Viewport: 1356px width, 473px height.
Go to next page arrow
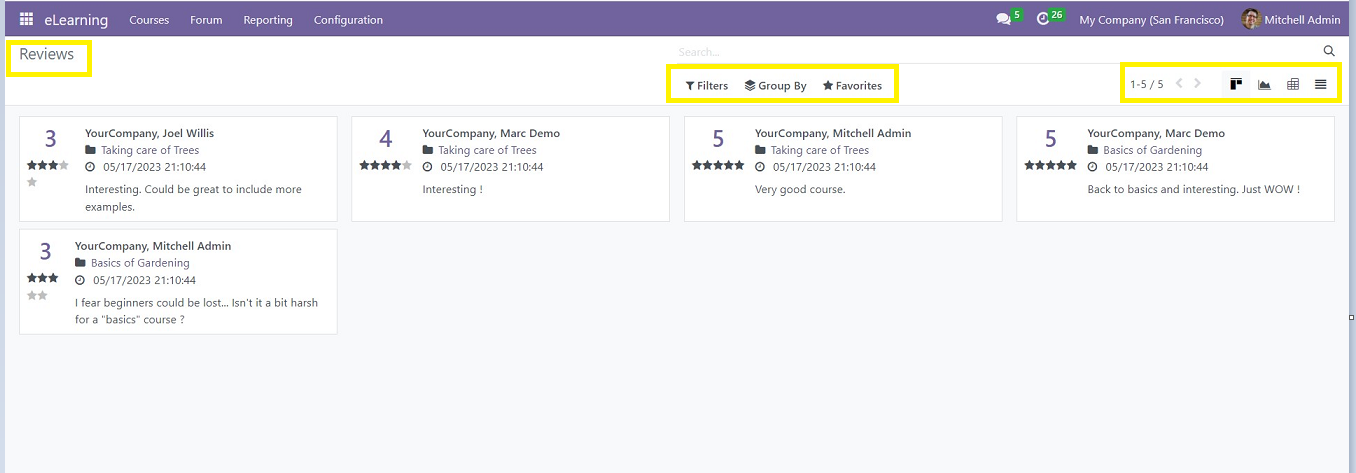click(1198, 84)
